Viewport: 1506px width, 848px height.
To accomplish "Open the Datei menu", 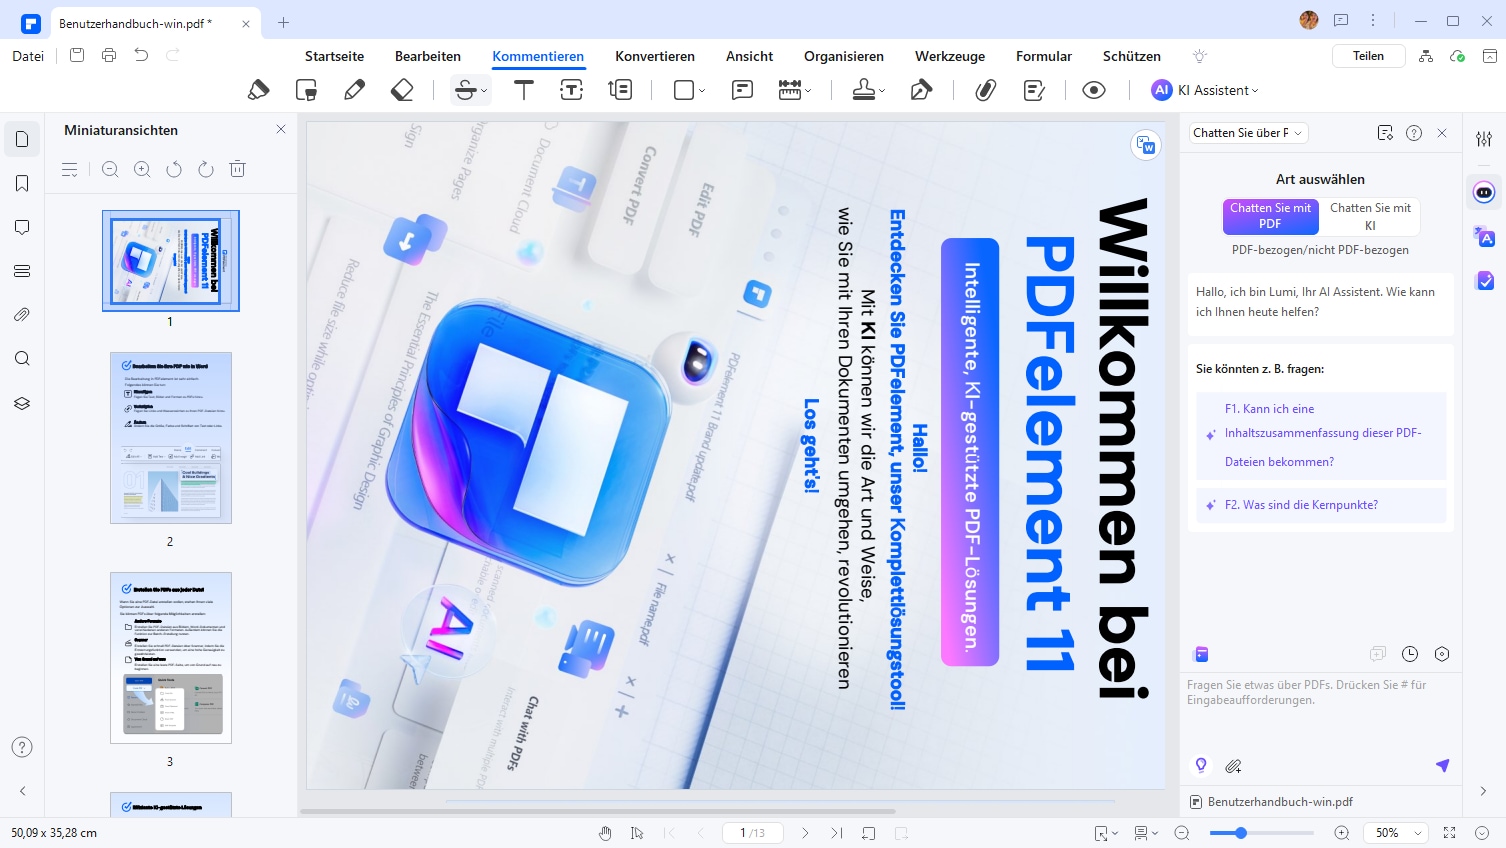I will (x=28, y=56).
